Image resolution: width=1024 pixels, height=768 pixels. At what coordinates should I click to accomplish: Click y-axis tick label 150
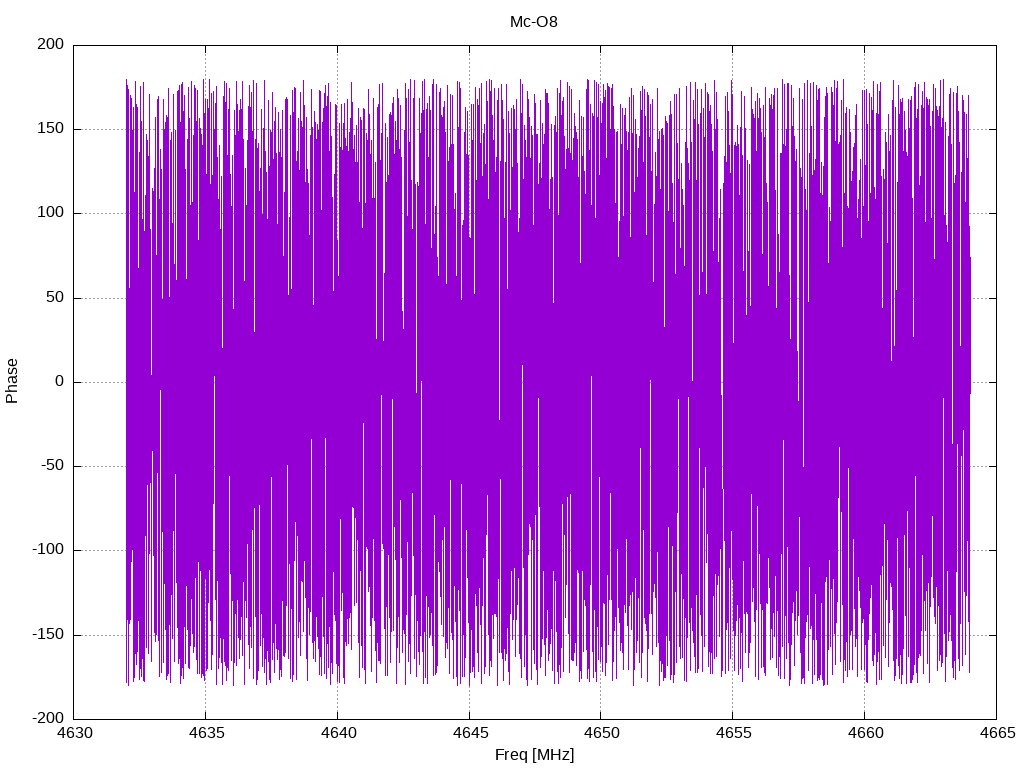51,129
